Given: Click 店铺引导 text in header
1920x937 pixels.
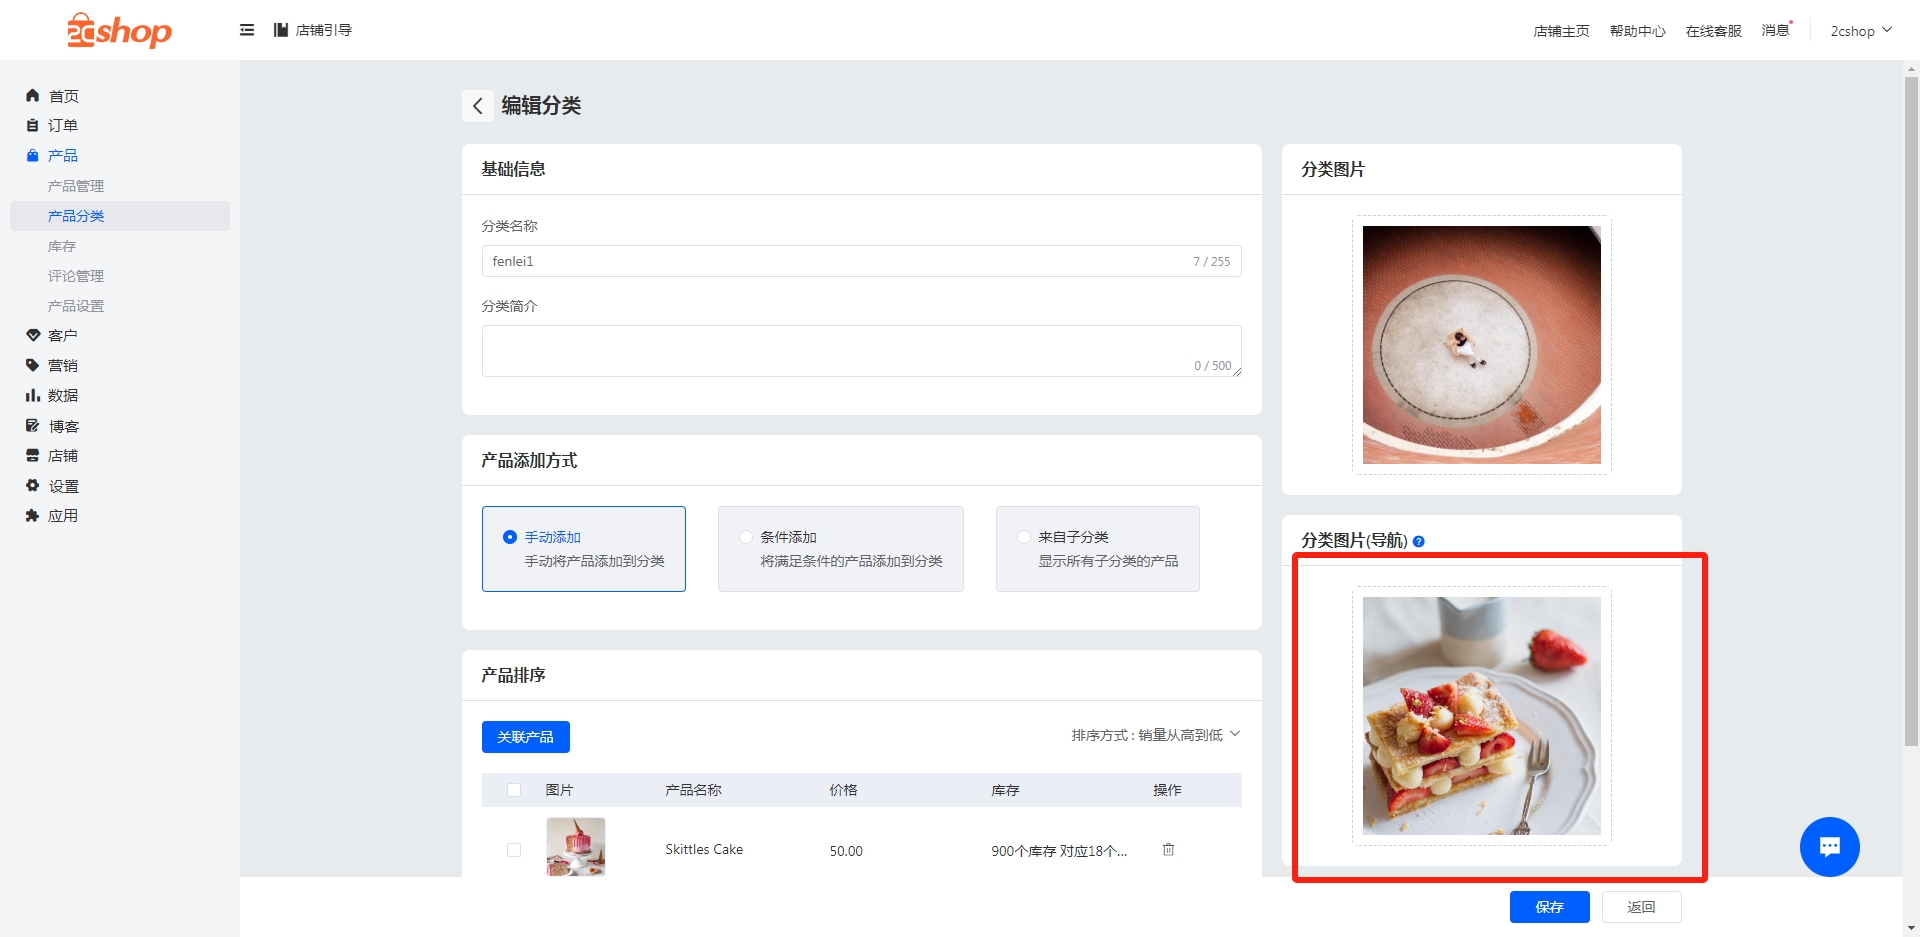Looking at the screenshot, I should (x=324, y=30).
